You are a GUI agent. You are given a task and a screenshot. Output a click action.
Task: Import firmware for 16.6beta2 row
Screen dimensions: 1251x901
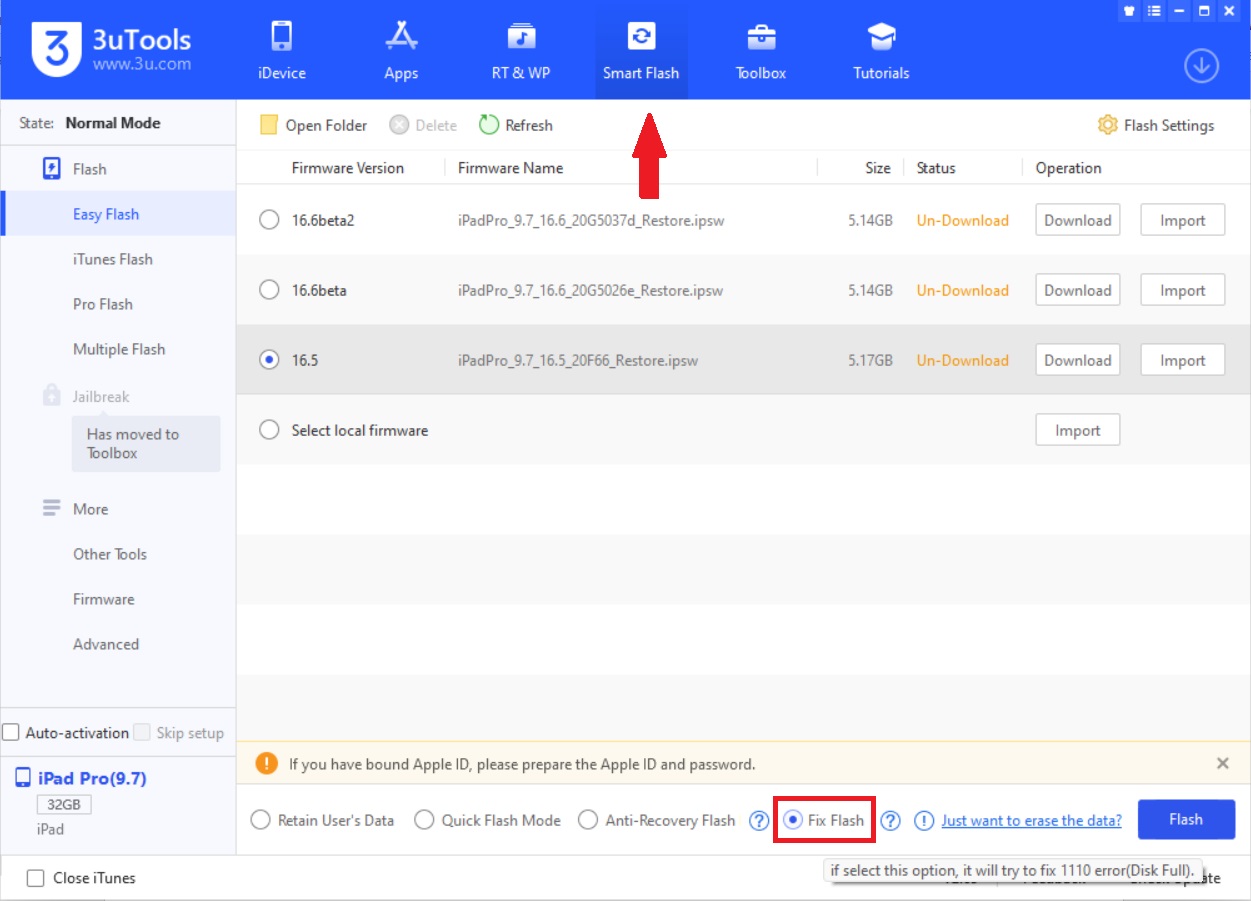1183,220
